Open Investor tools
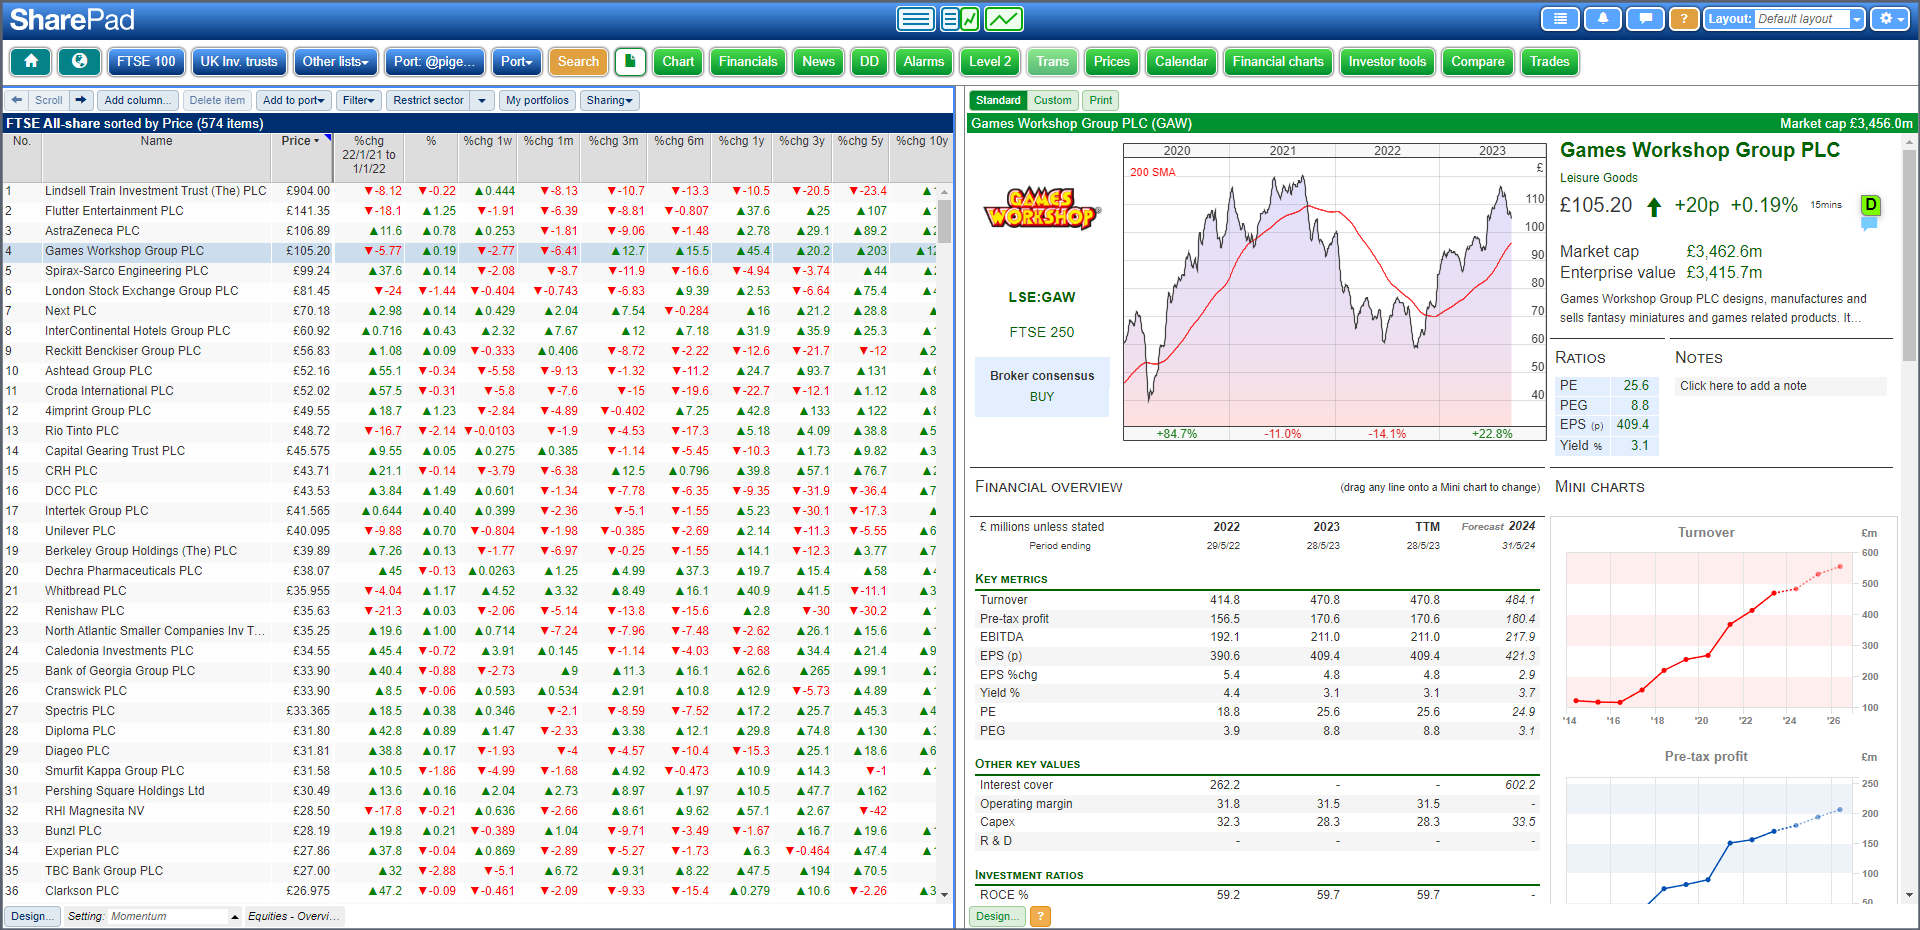The image size is (1920, 930). (x=1387, y=62)
